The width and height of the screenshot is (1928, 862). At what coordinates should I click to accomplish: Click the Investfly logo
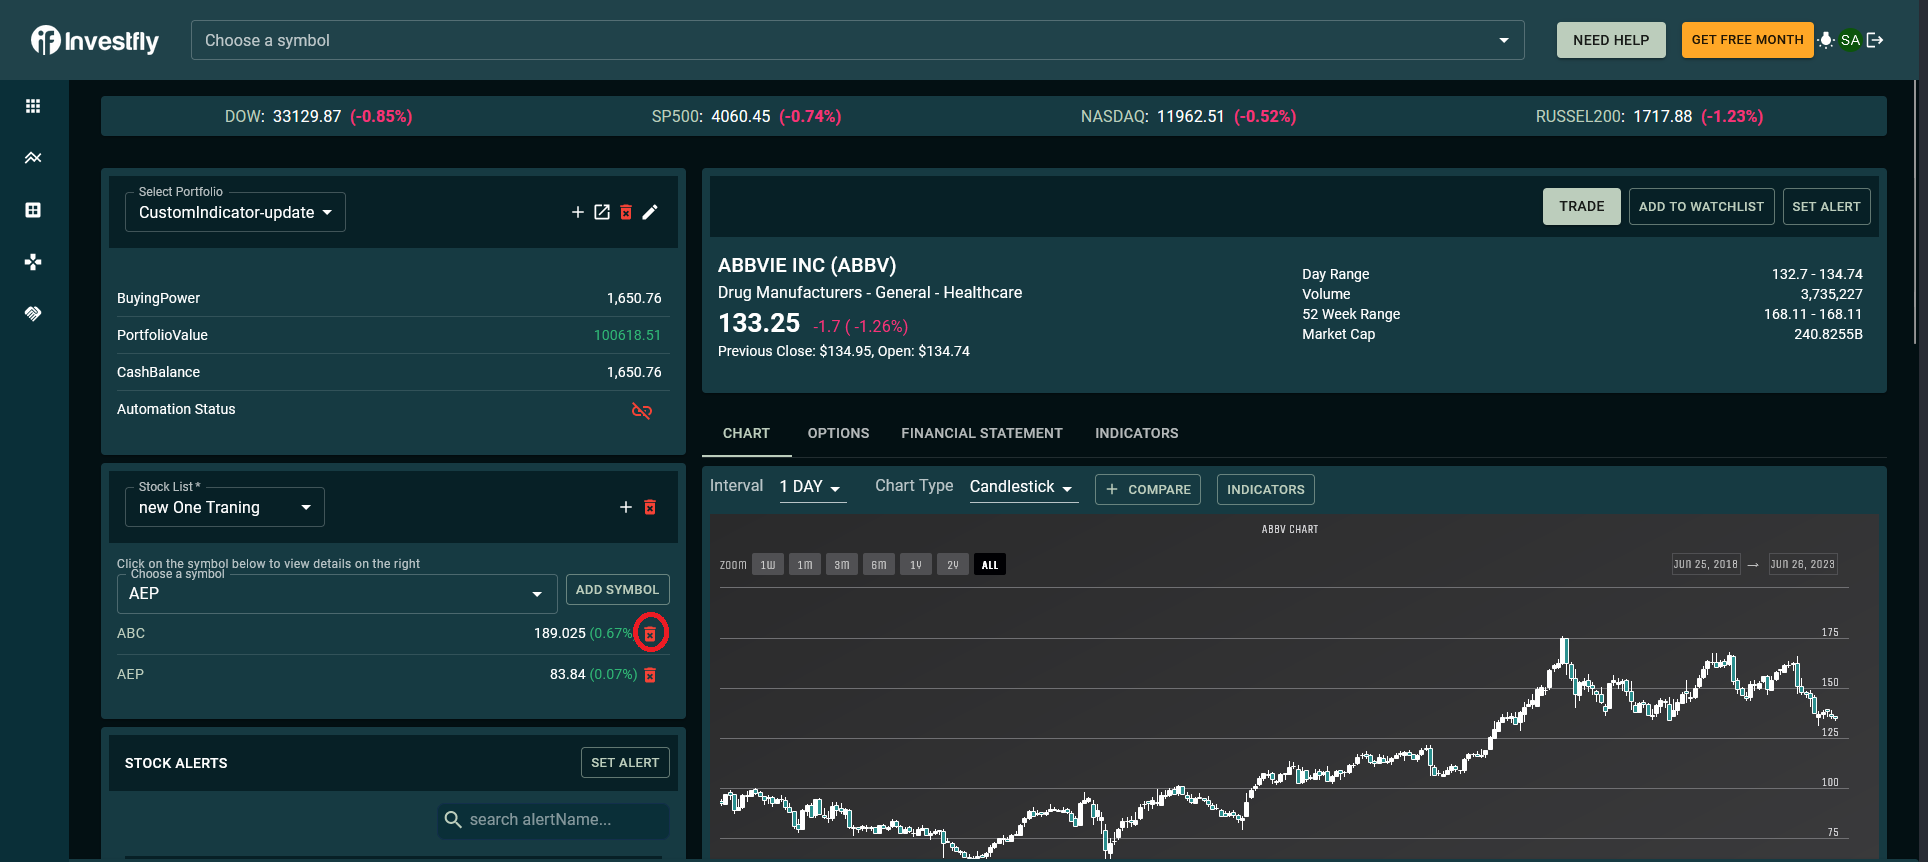pyautogui.click(x=95, y=40)
